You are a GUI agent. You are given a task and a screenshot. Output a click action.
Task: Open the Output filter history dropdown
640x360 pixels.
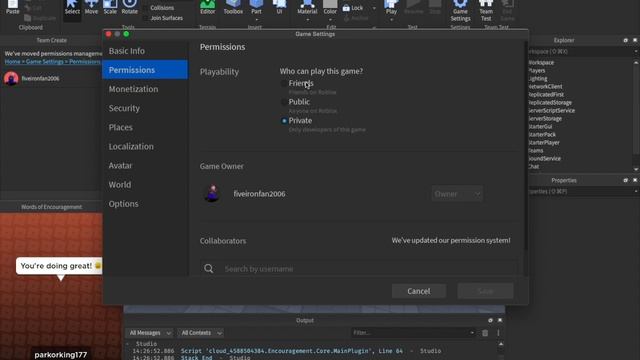472,333
